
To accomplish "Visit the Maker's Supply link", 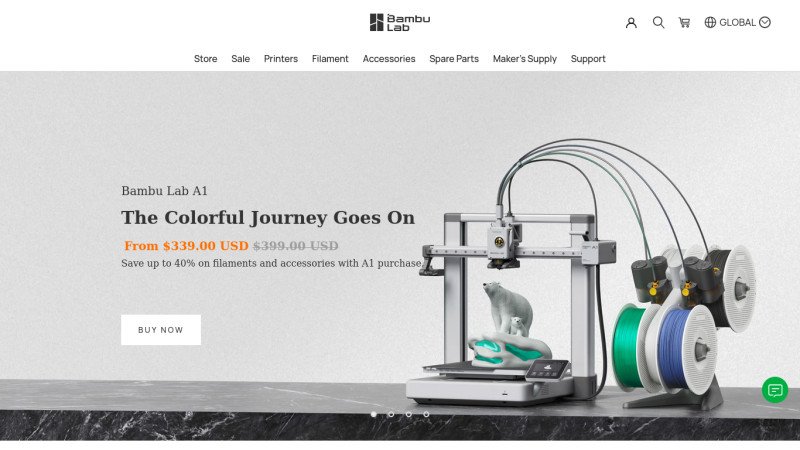I will coord(524,59).
